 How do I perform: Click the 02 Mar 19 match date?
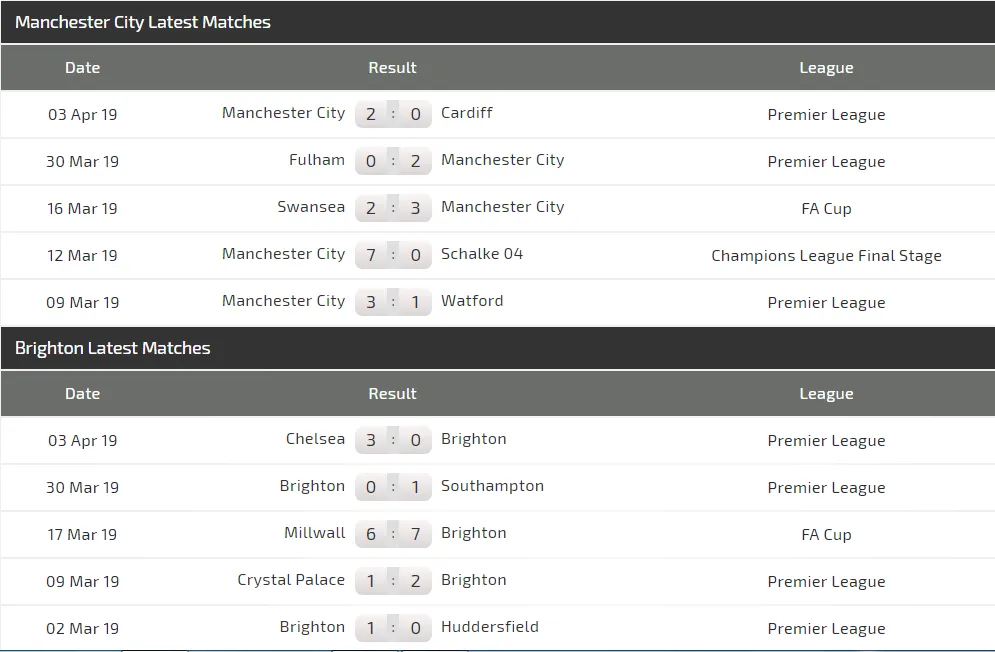click(83, 628)
